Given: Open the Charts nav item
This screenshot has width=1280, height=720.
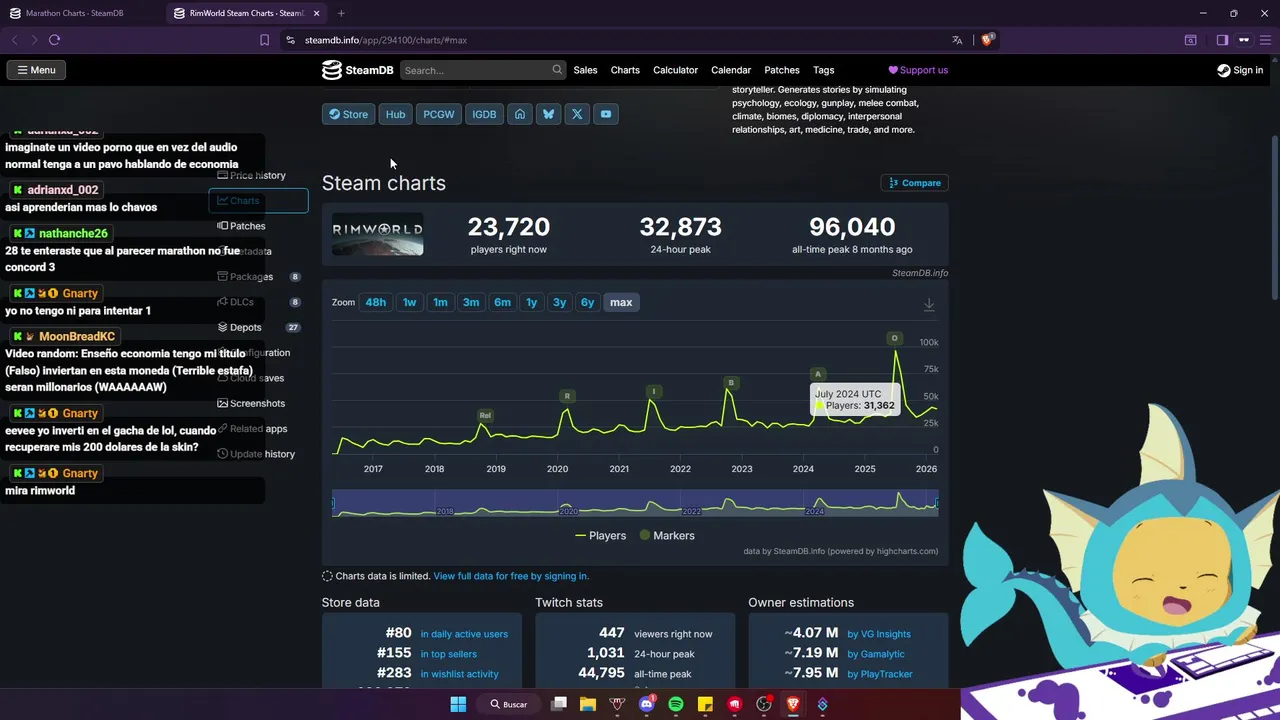Looking at the screenshot, I should coord(625,70).
